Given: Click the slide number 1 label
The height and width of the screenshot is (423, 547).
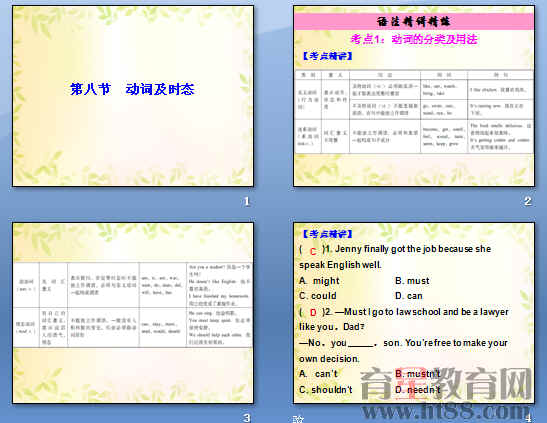Looking at the screenshot, I should (x=247, y=201).
